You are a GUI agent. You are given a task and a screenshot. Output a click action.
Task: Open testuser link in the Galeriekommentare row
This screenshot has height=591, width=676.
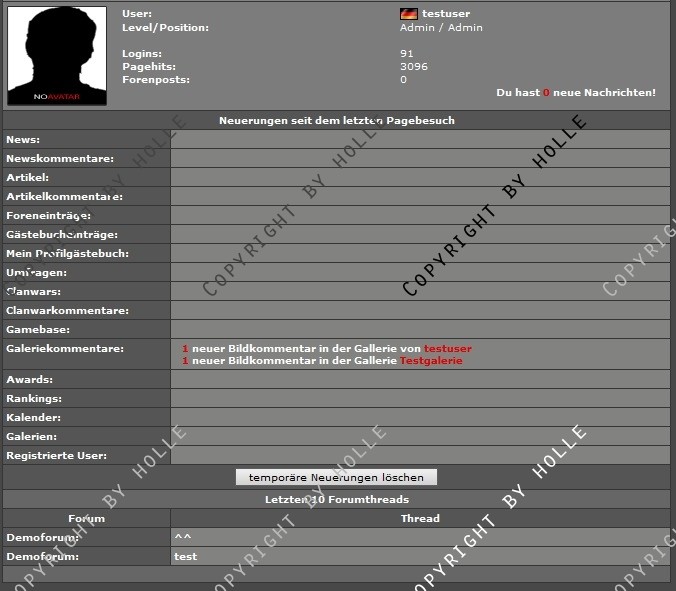click(x=447, y=348)
